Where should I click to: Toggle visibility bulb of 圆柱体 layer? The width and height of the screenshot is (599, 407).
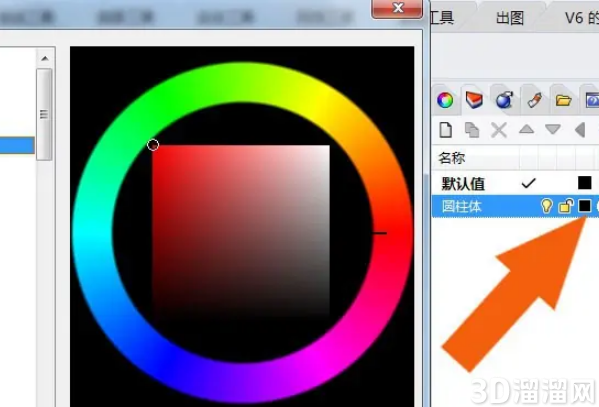[547, 206]
